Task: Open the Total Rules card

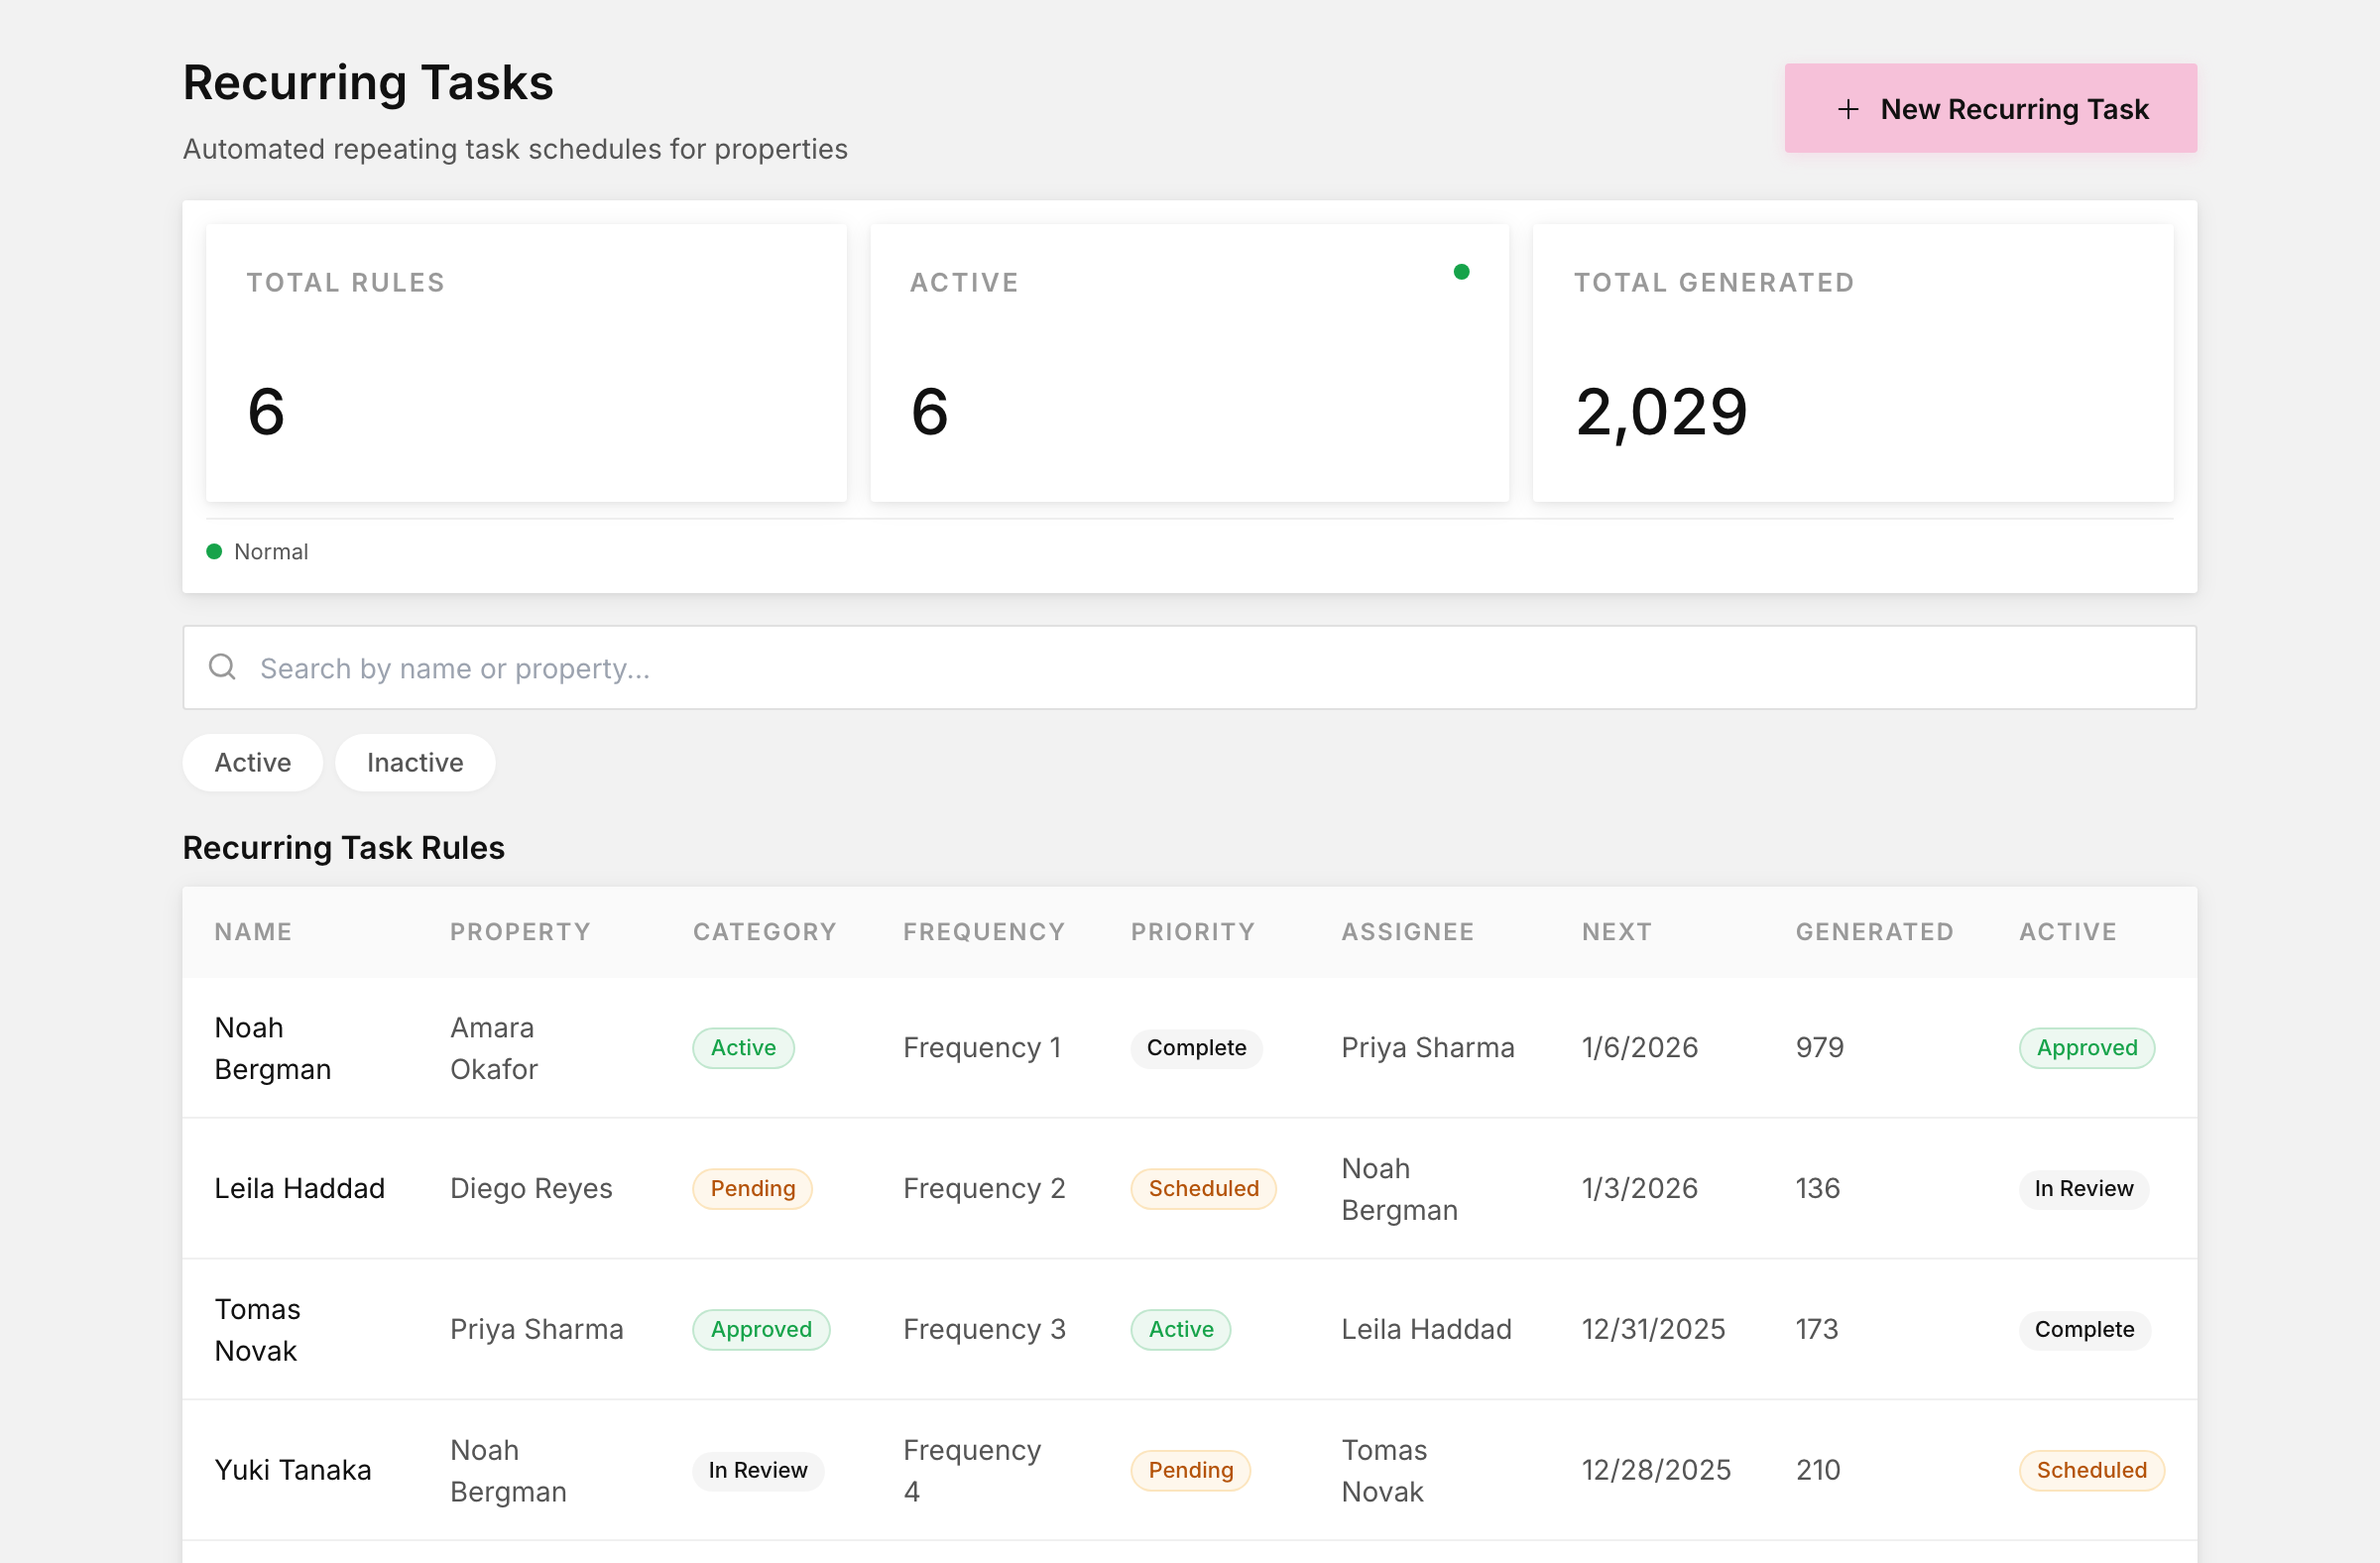Action: pyautogui.click(x=526, y=363)
